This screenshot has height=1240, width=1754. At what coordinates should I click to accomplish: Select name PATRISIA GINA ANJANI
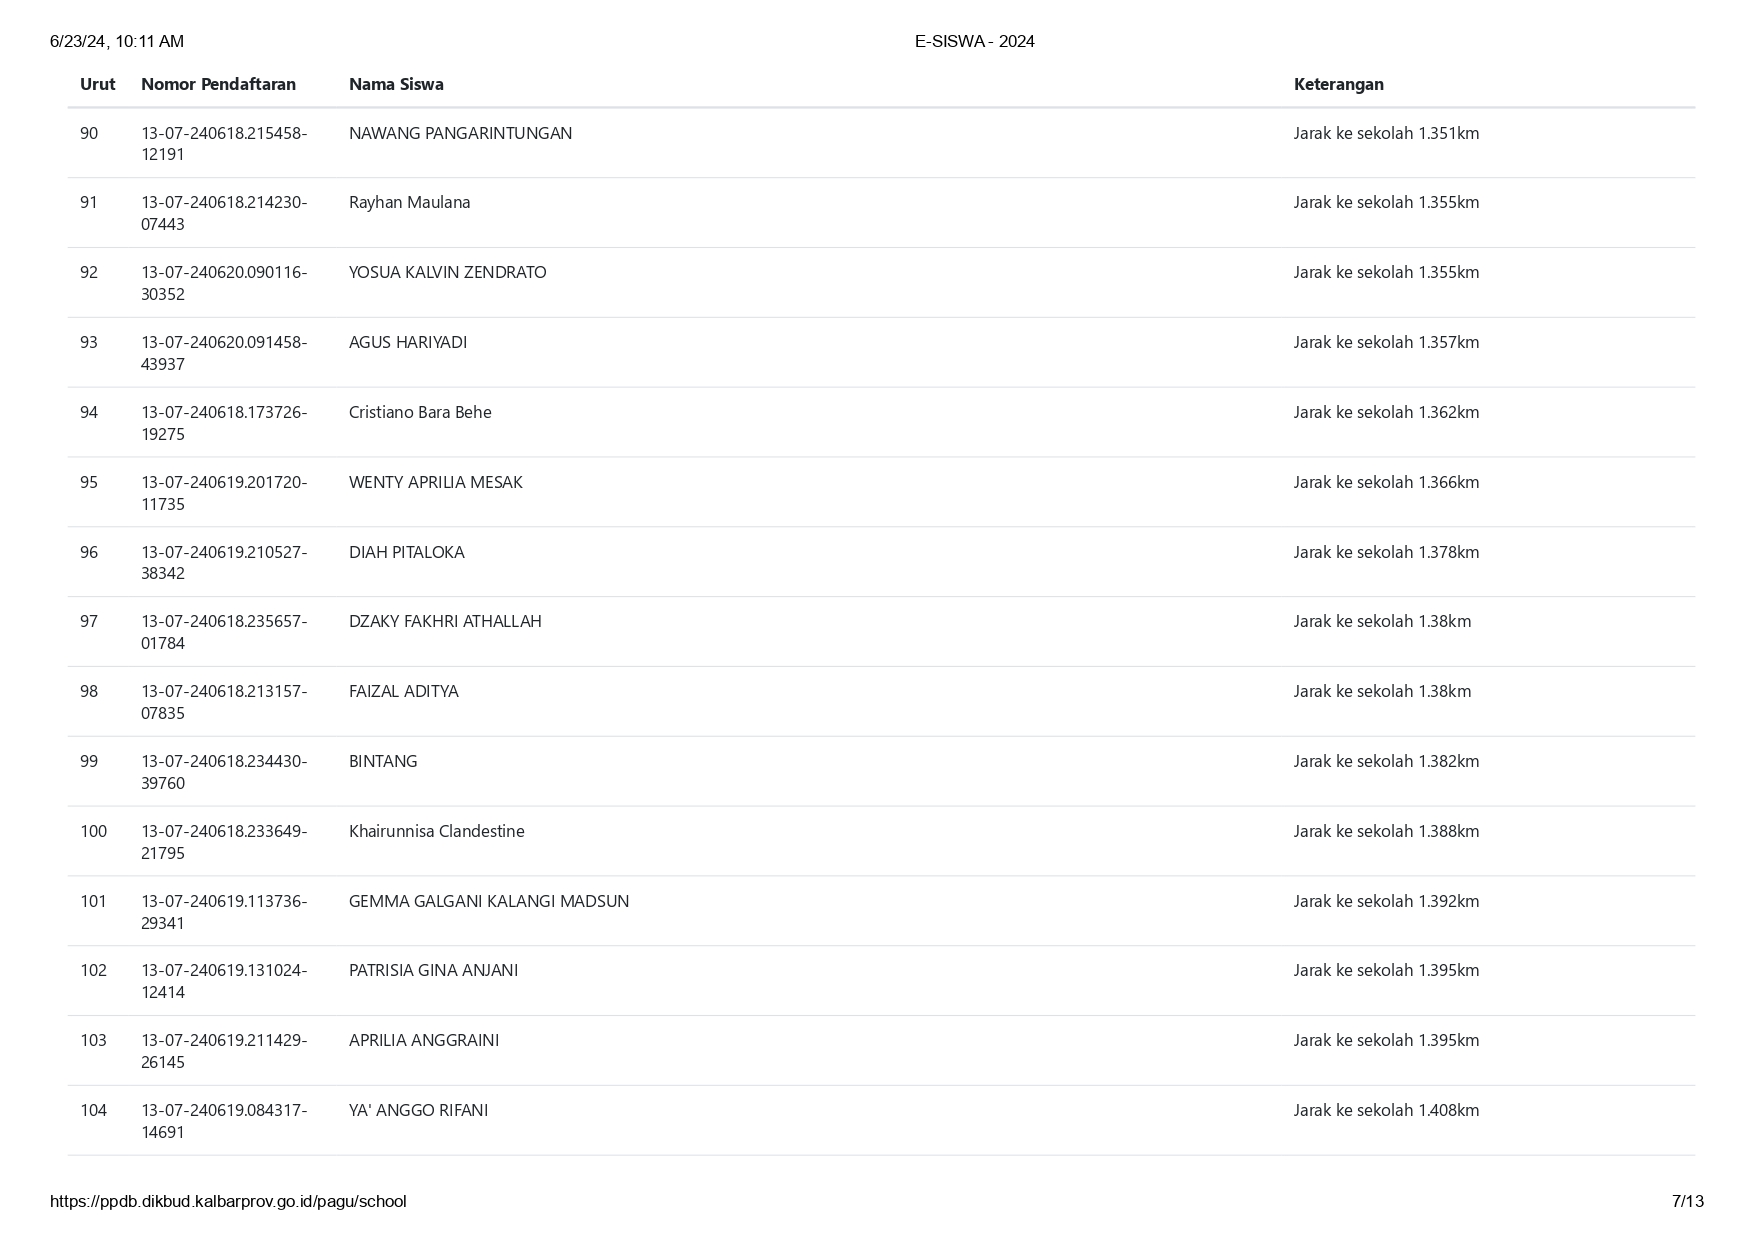(433, 970)
